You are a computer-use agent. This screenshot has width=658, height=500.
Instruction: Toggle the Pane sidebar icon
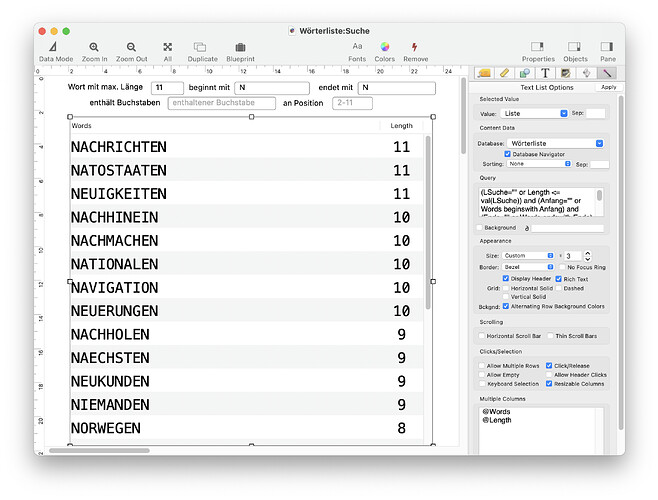click(607, 47)
